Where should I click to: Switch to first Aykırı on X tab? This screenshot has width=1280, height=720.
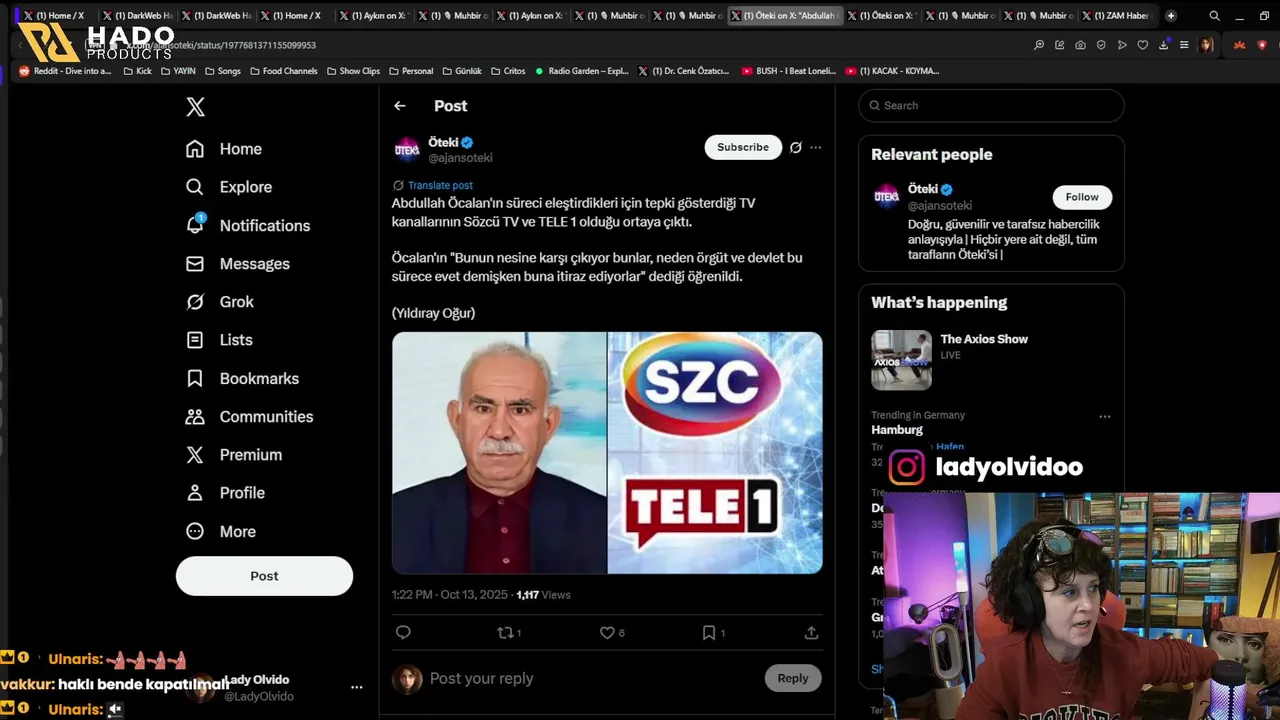(x=373, y=16)
